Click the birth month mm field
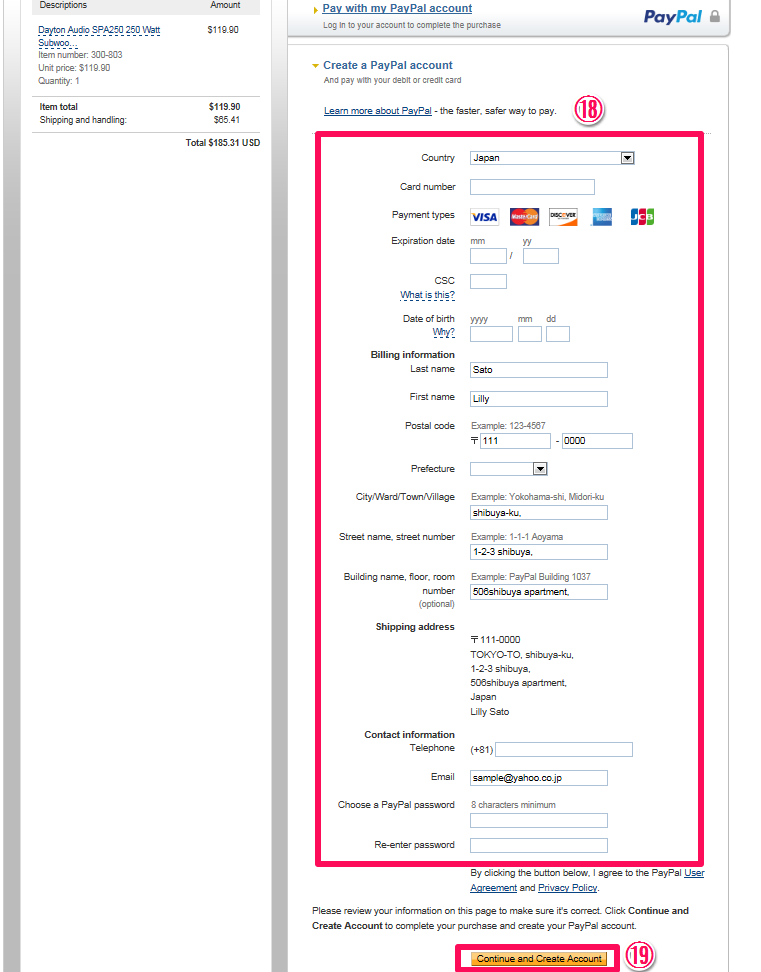761x972 pixels. [530, 334]
